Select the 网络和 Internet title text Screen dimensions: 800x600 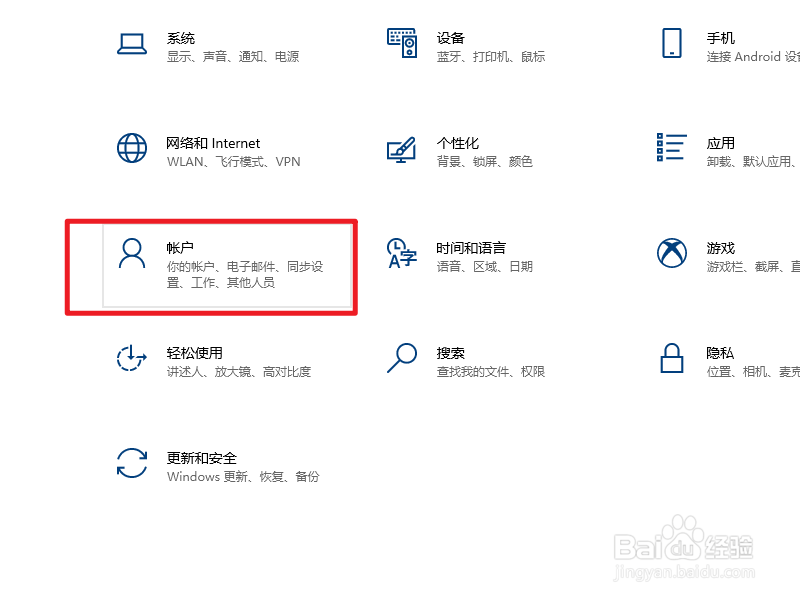tap(213, 143)
